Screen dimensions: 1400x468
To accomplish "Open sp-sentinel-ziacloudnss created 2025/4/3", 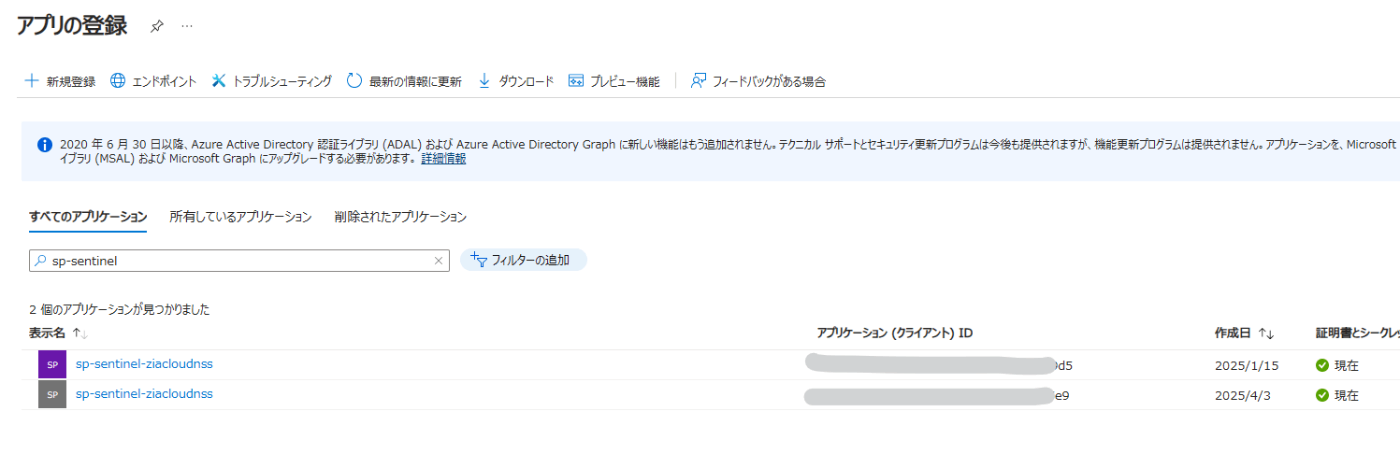I will pos(144,394).
